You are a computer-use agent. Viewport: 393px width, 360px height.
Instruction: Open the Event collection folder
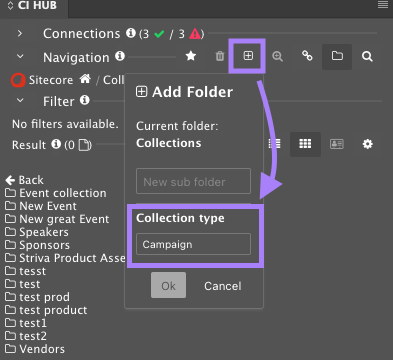[x=56, y=193]
